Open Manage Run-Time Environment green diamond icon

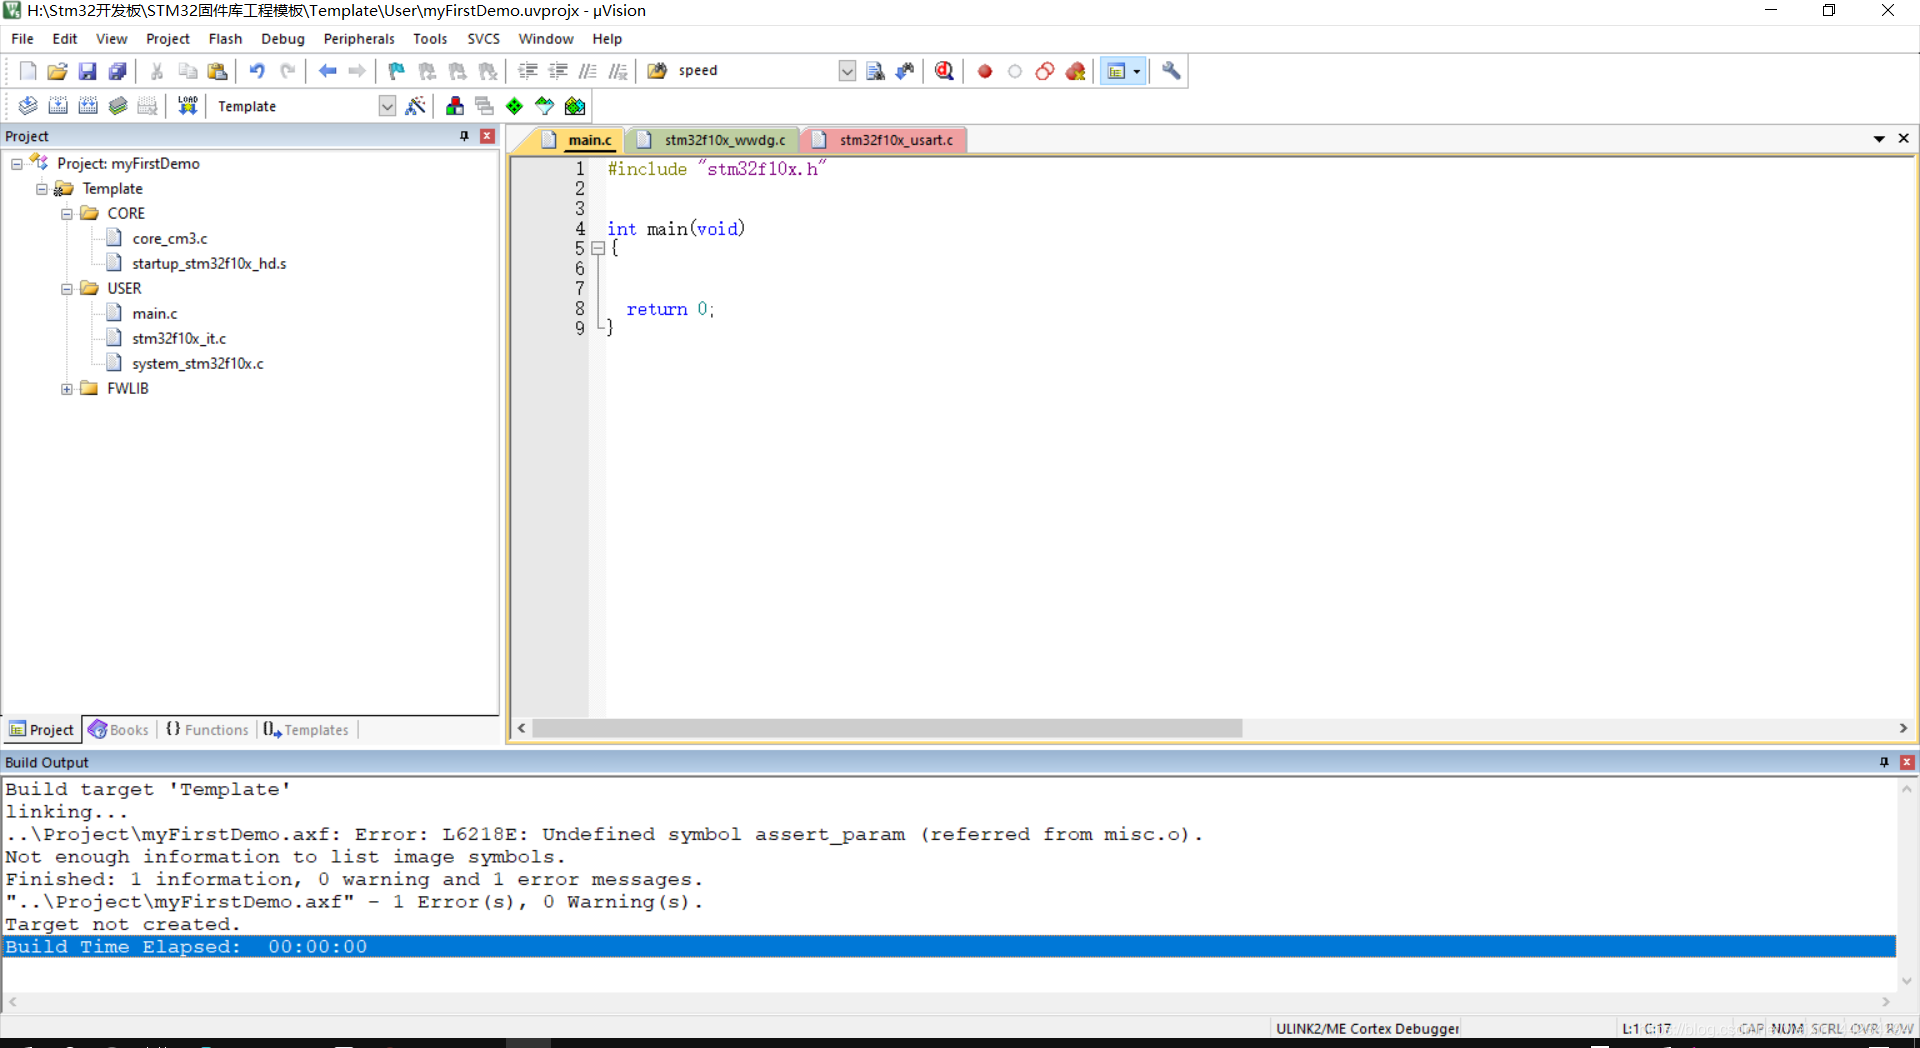coord(514,106)
